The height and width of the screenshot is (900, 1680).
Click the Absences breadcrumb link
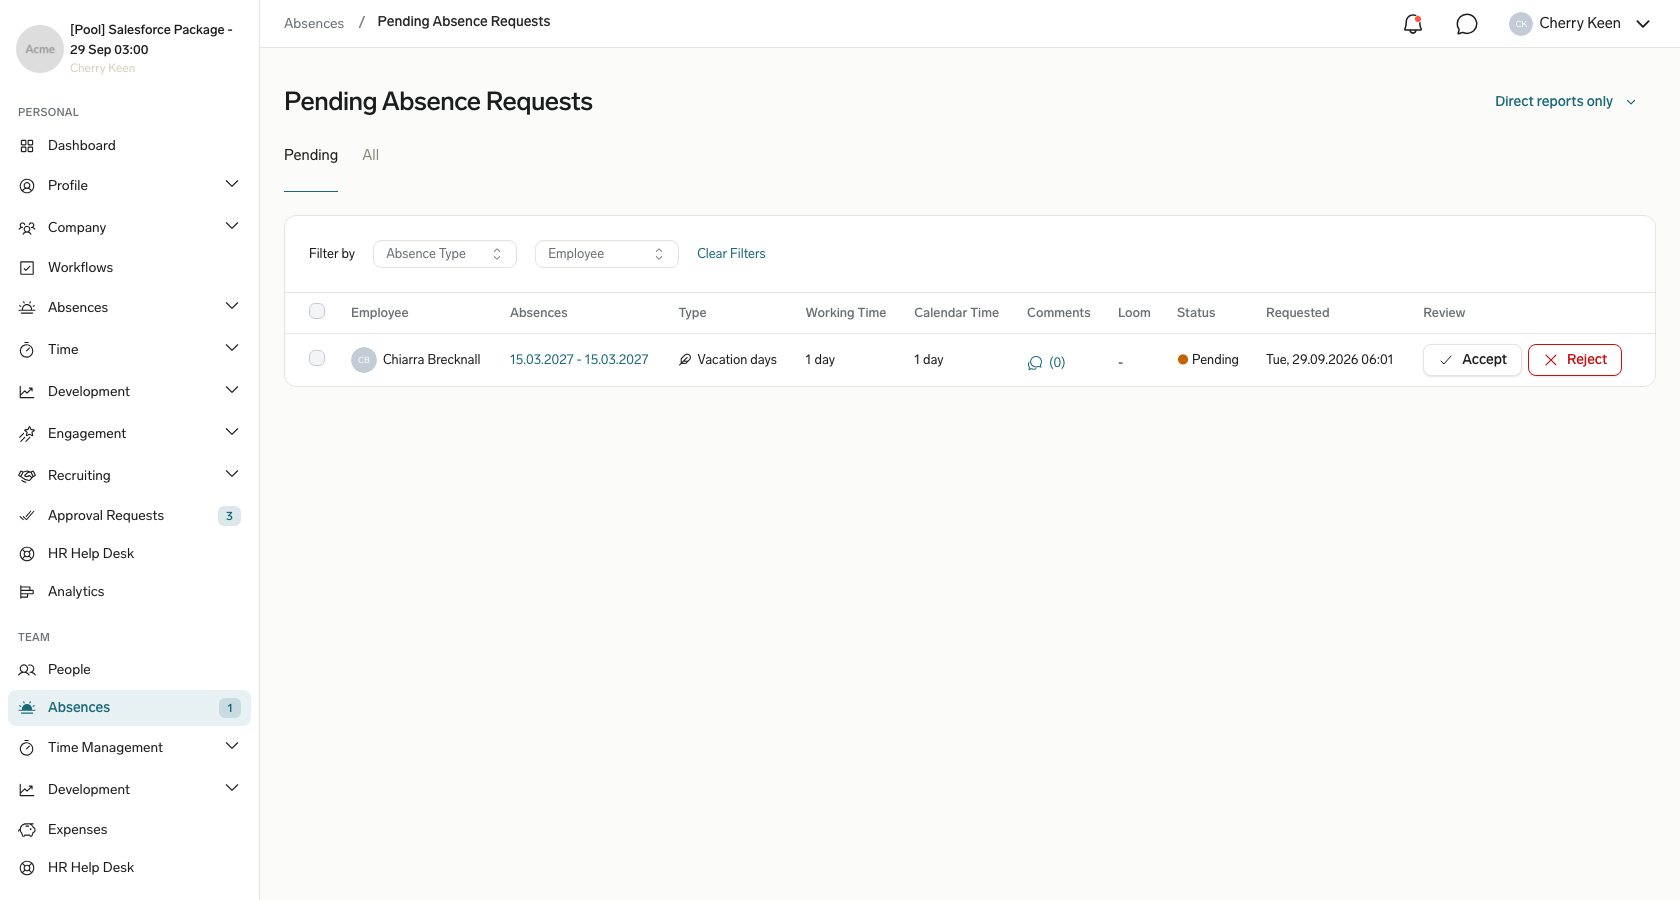[x=314, y=23]
